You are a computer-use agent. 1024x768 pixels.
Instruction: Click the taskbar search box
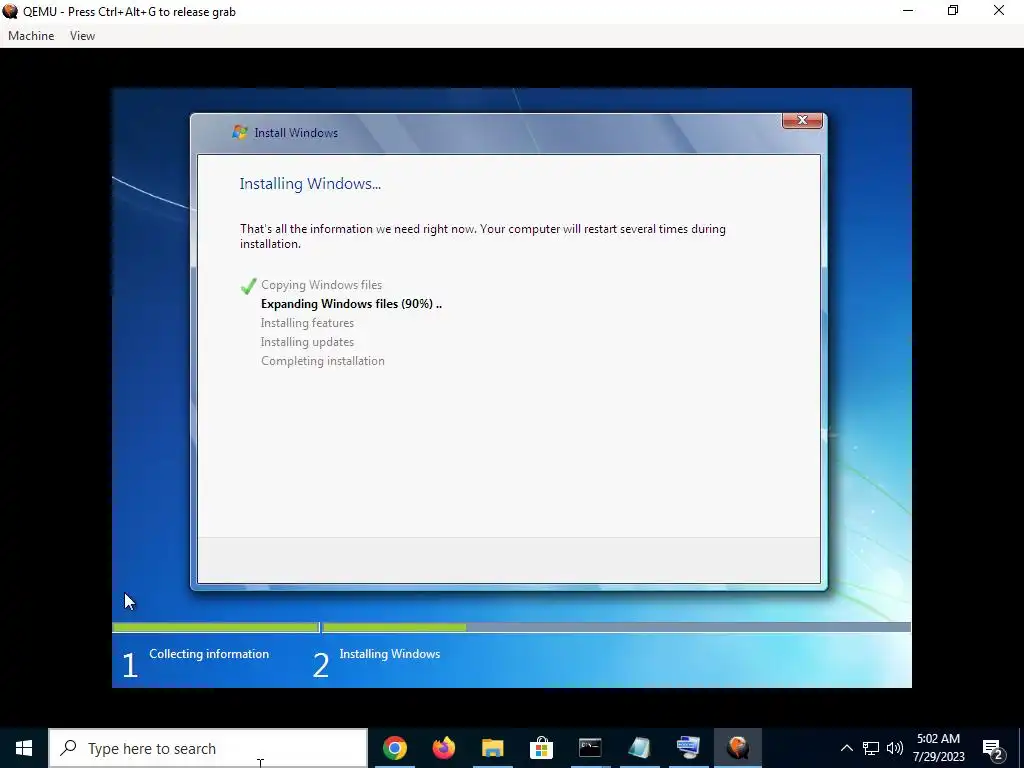(x=208, y=748)
